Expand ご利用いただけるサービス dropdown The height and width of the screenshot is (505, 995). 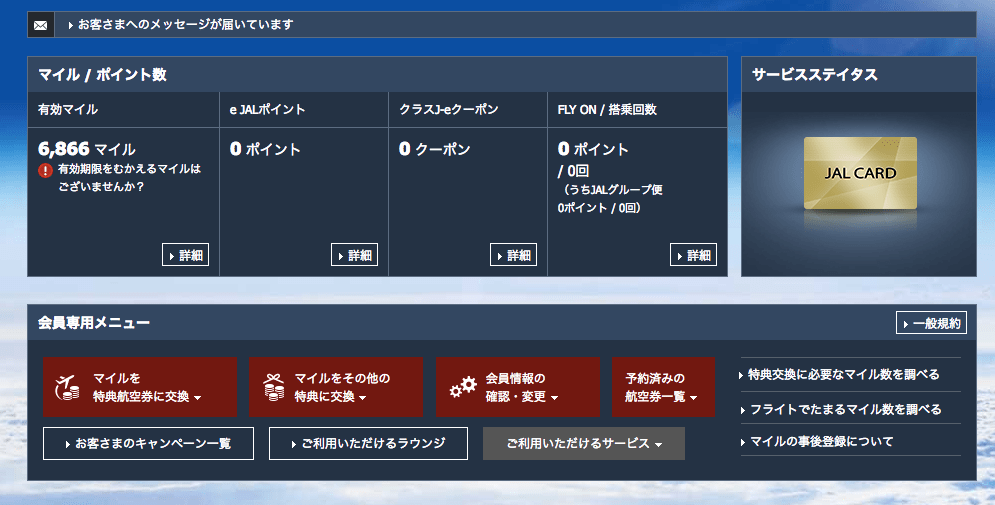point(584,443)
